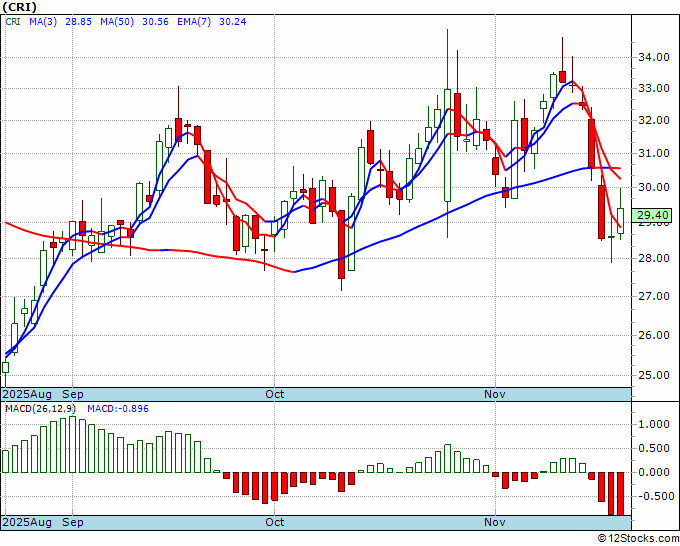Click the last red MACD histogram bar
The height and width of the screenshot is (546, 680).
pyautogui.click(x=621, y=494)
